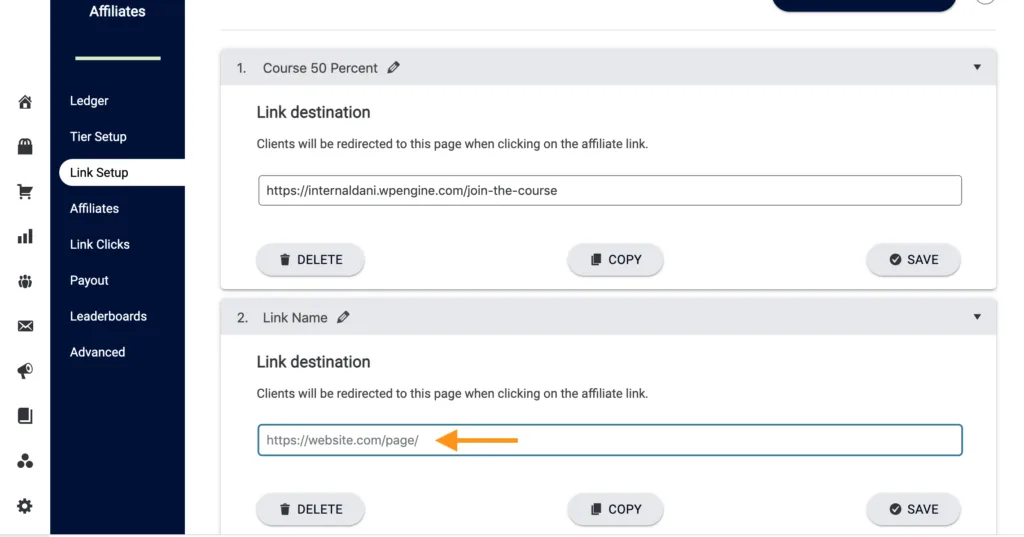Select Link Setup menu item
The image size is (1024, 537).
pos(122,172)
